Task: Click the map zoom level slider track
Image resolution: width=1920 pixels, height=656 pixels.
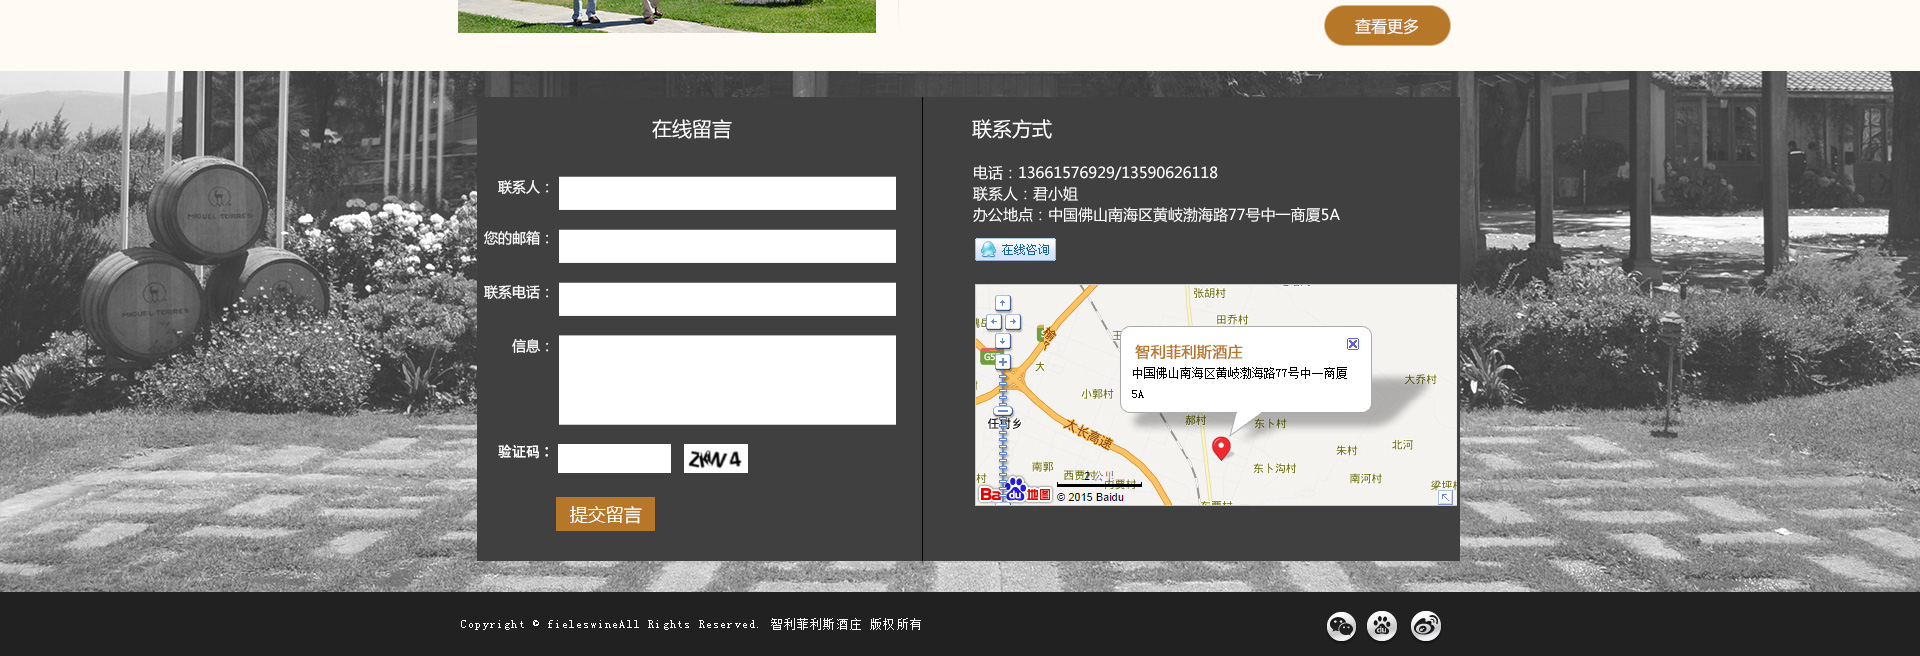Action: (1003, 386)
